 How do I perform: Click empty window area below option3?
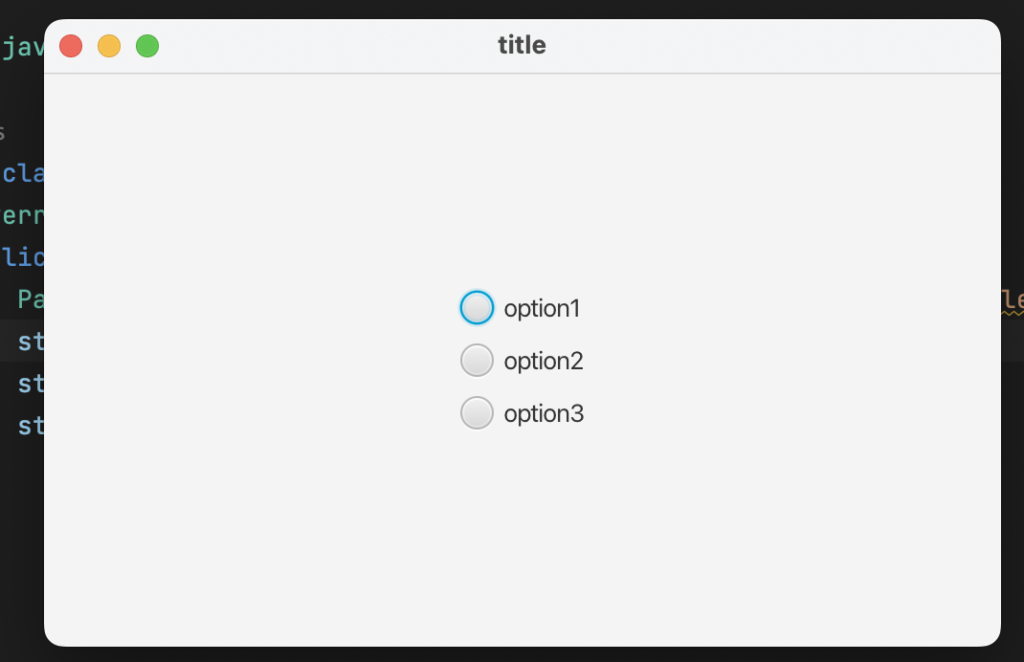coord(522,530)
